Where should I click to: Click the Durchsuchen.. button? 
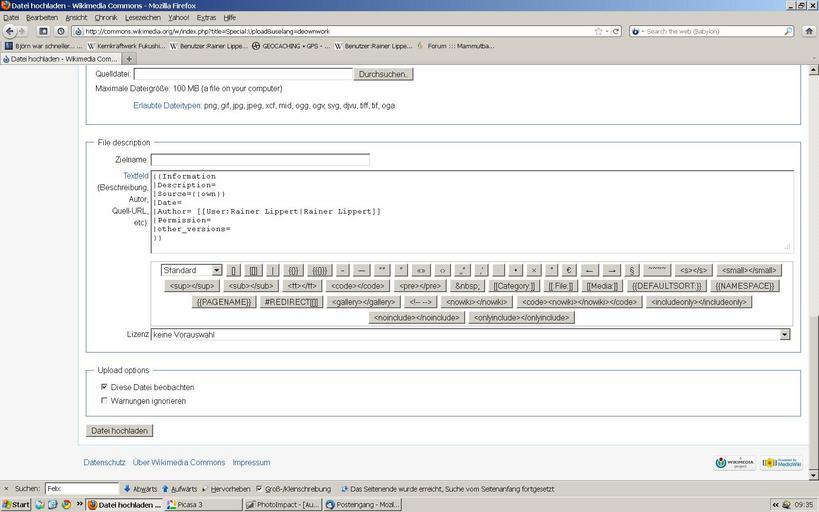click(x=383, y=74)
